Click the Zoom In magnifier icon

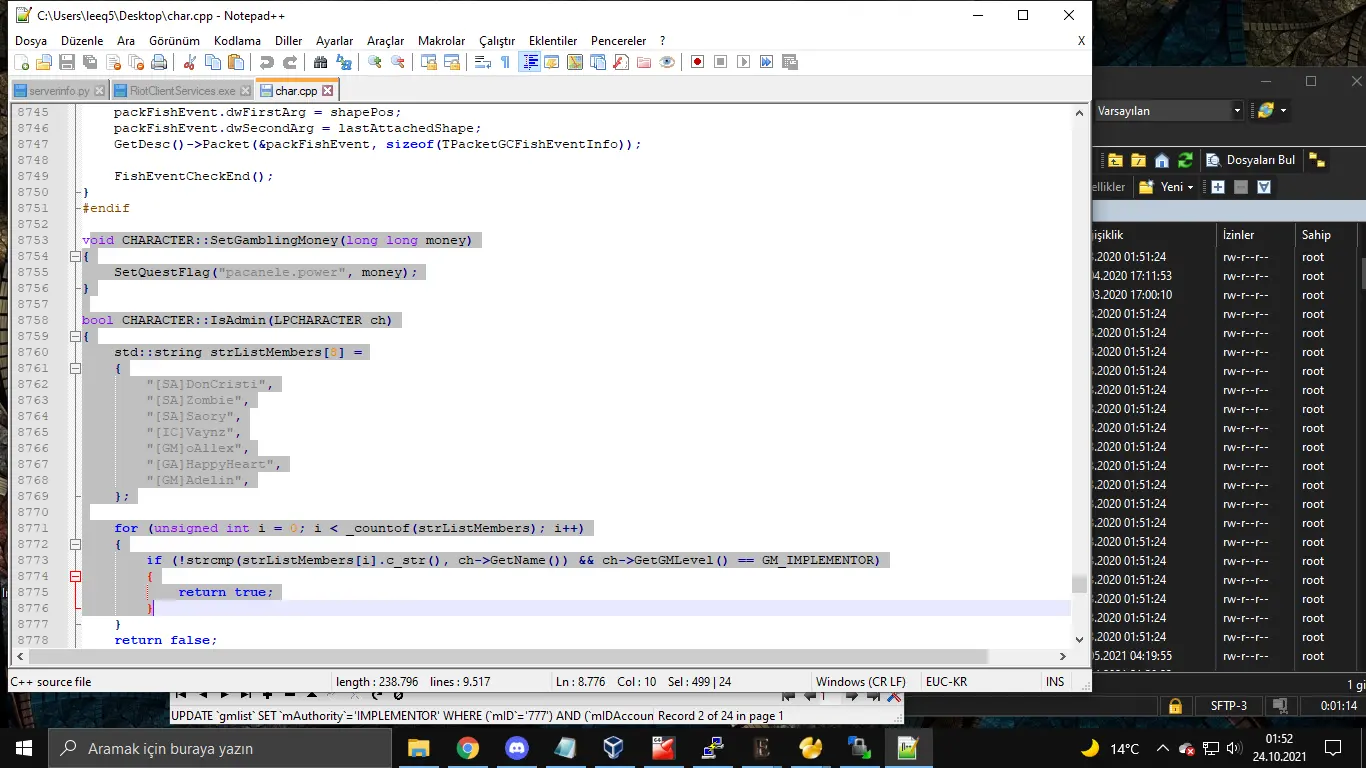(374, 62)
